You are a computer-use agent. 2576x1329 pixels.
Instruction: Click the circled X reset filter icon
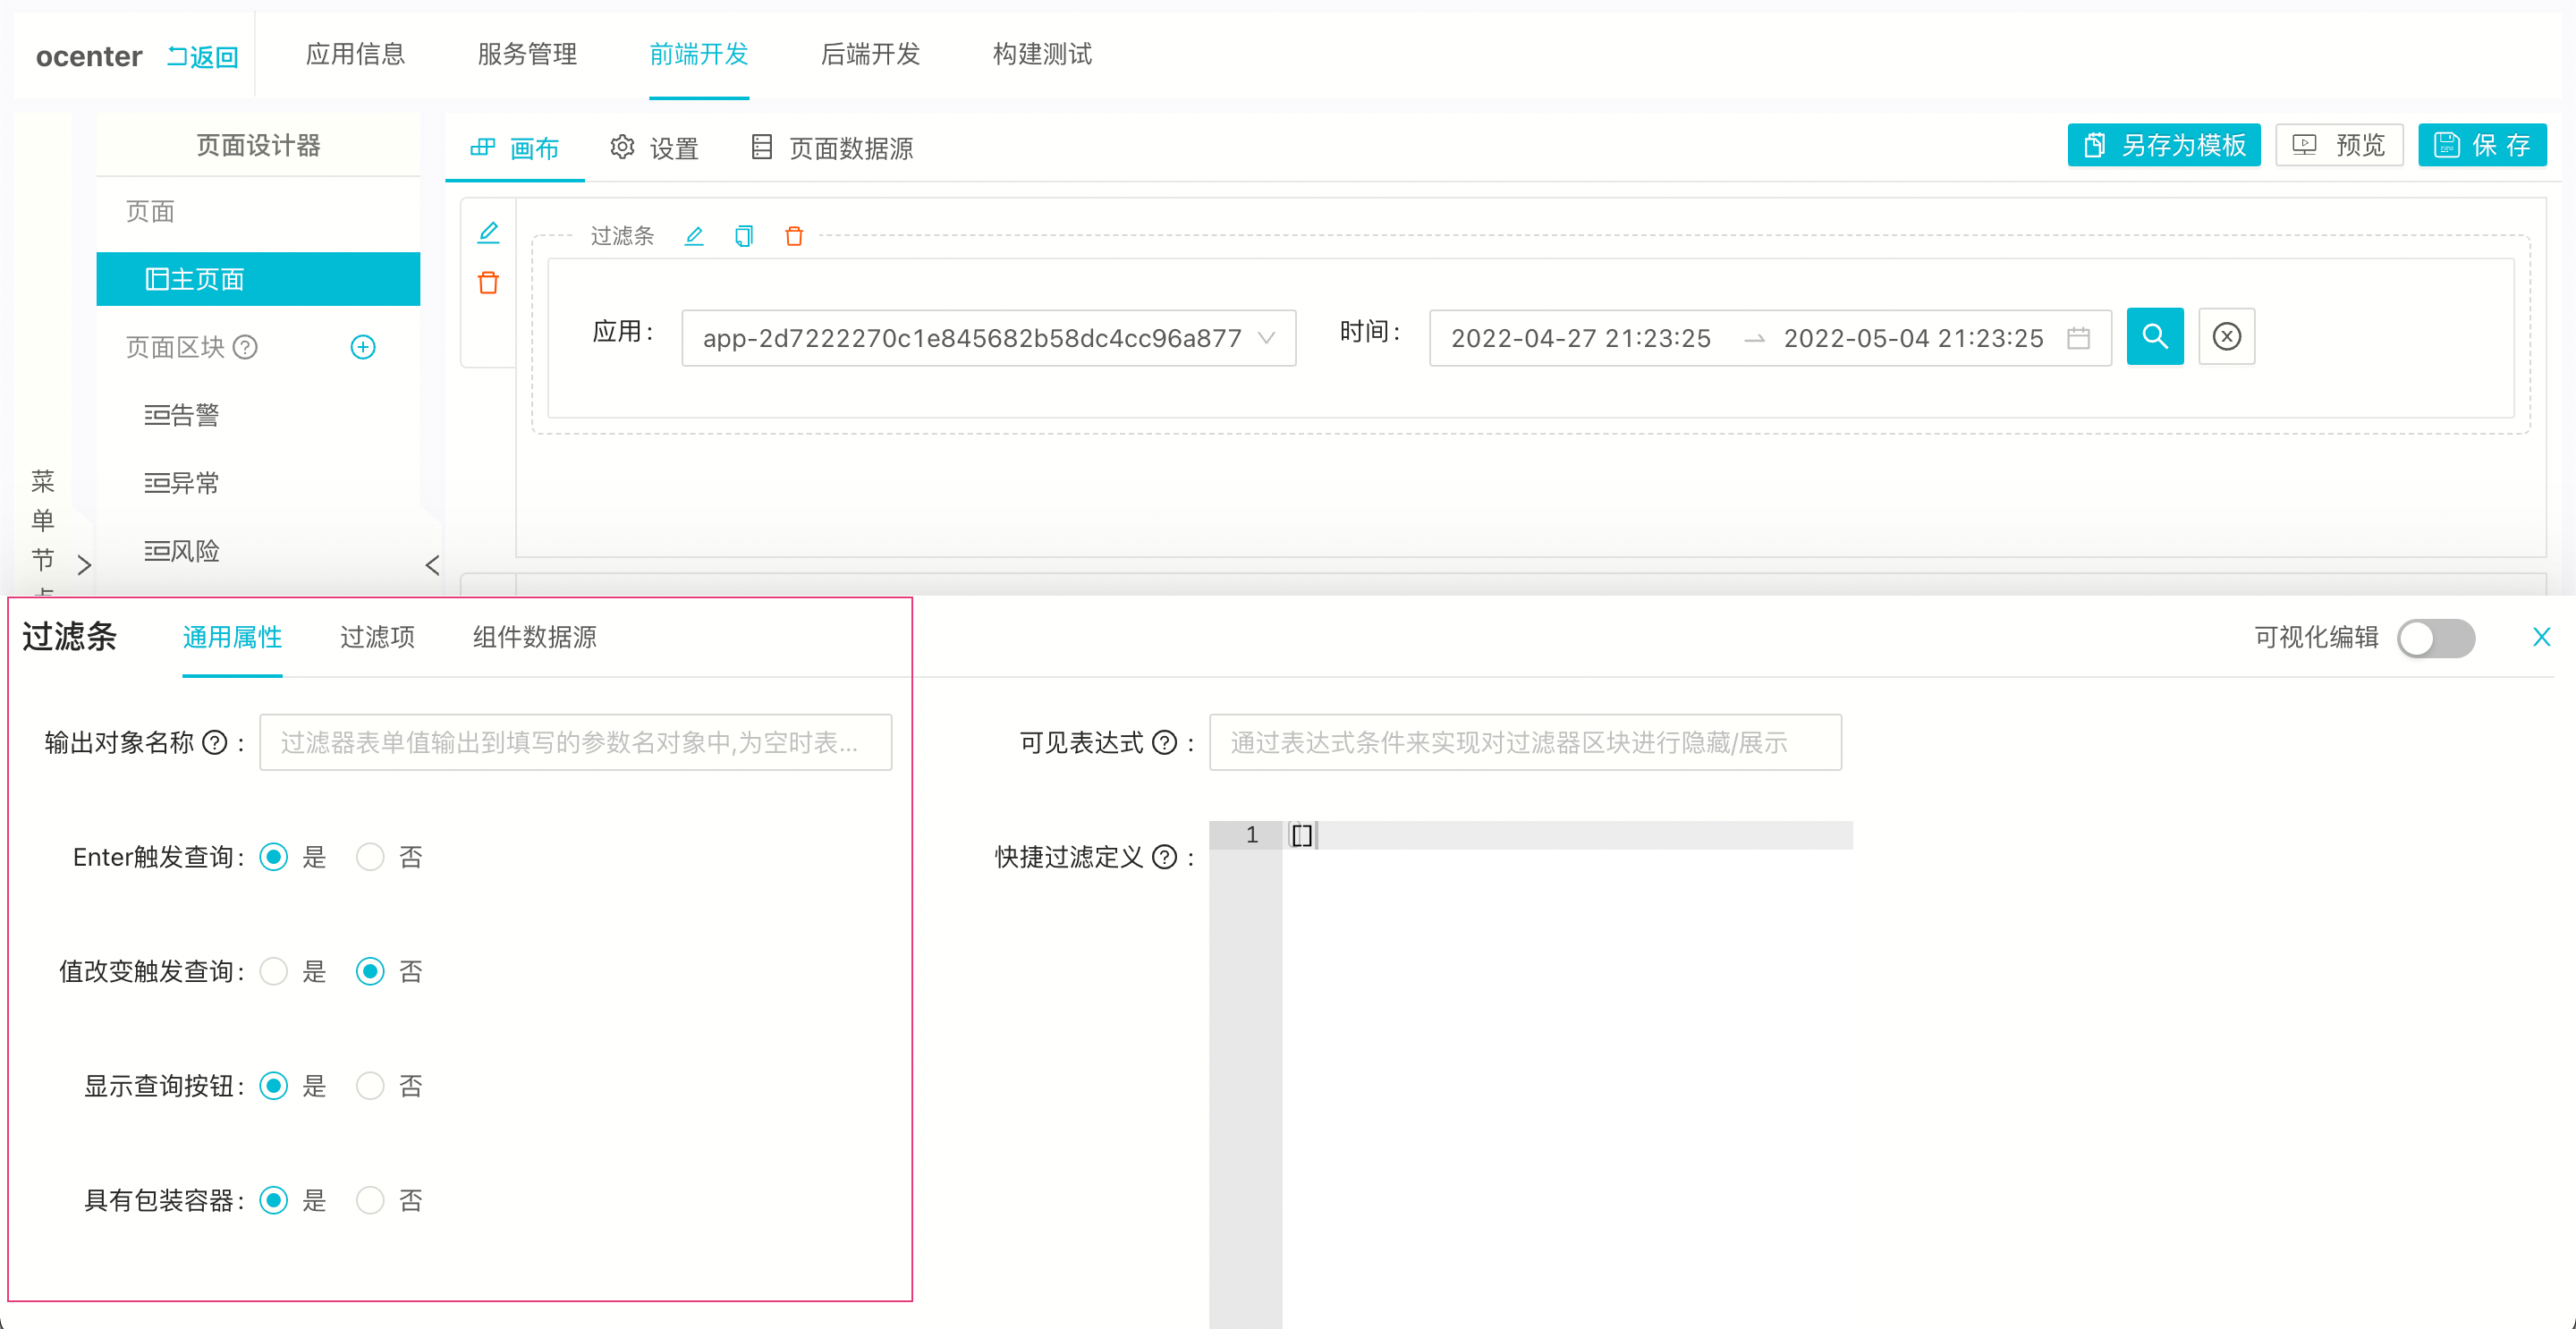point(2226,337)
